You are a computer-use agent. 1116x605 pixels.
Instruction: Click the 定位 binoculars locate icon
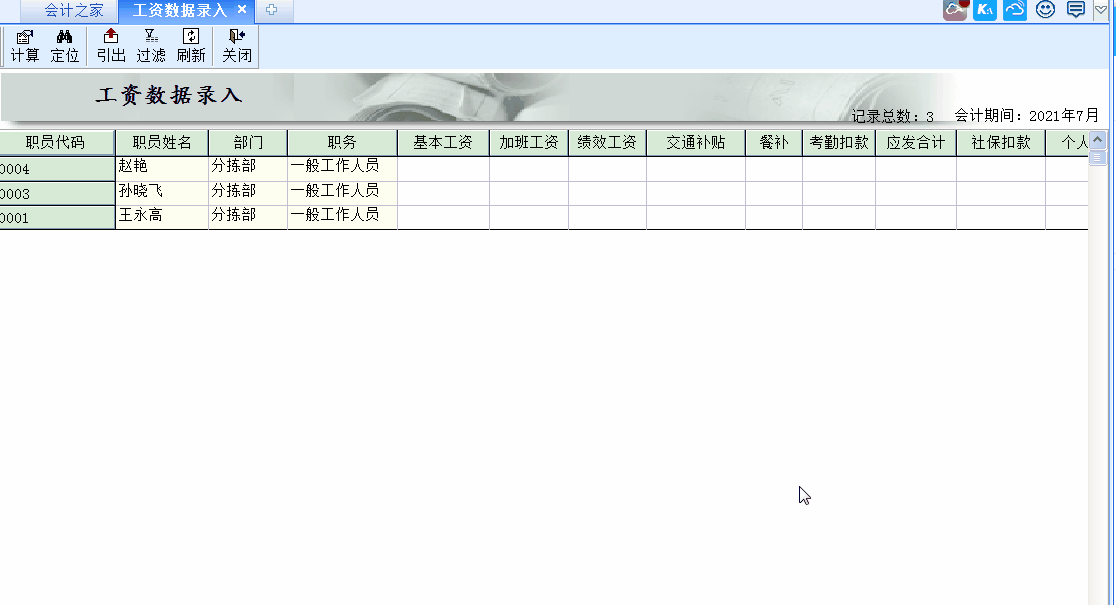tap(64, 45)
